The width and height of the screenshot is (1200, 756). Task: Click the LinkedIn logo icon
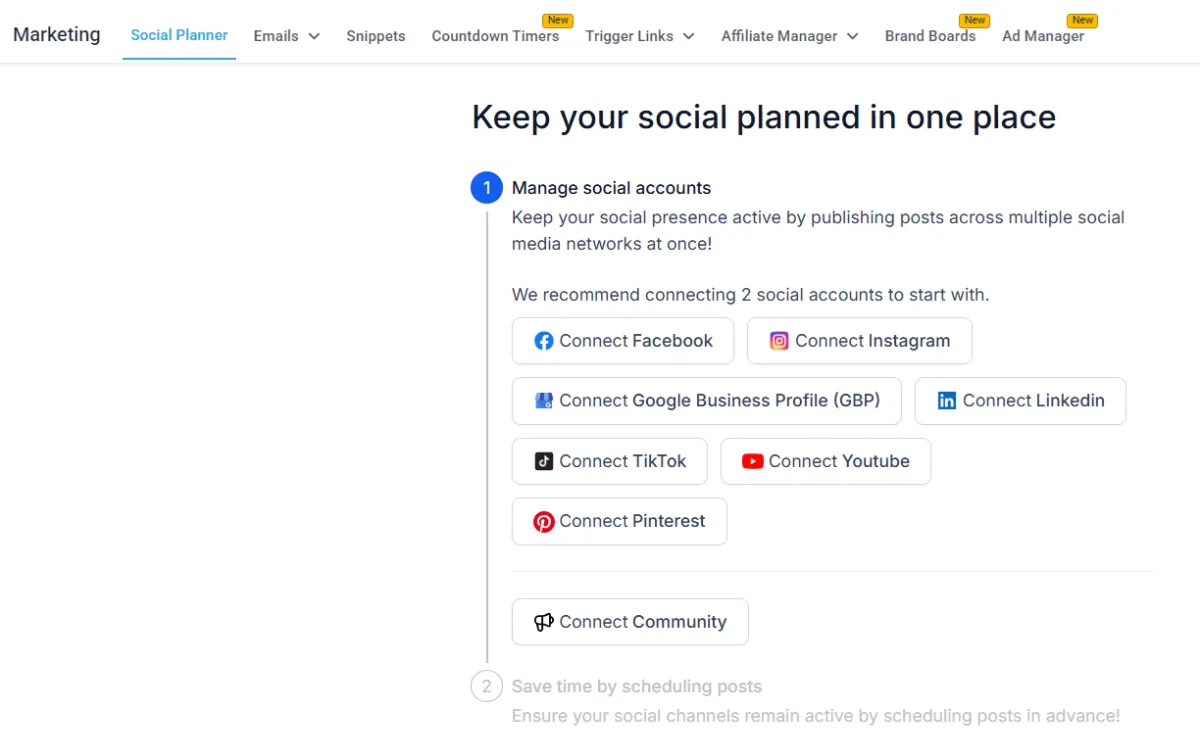tap(947, 401)
